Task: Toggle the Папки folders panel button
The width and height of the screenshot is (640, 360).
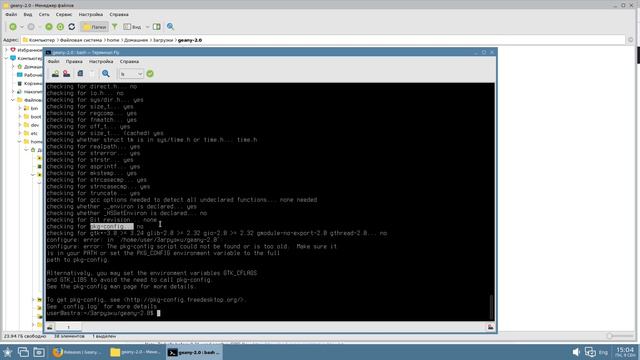Action: click(x=94, y=27)
